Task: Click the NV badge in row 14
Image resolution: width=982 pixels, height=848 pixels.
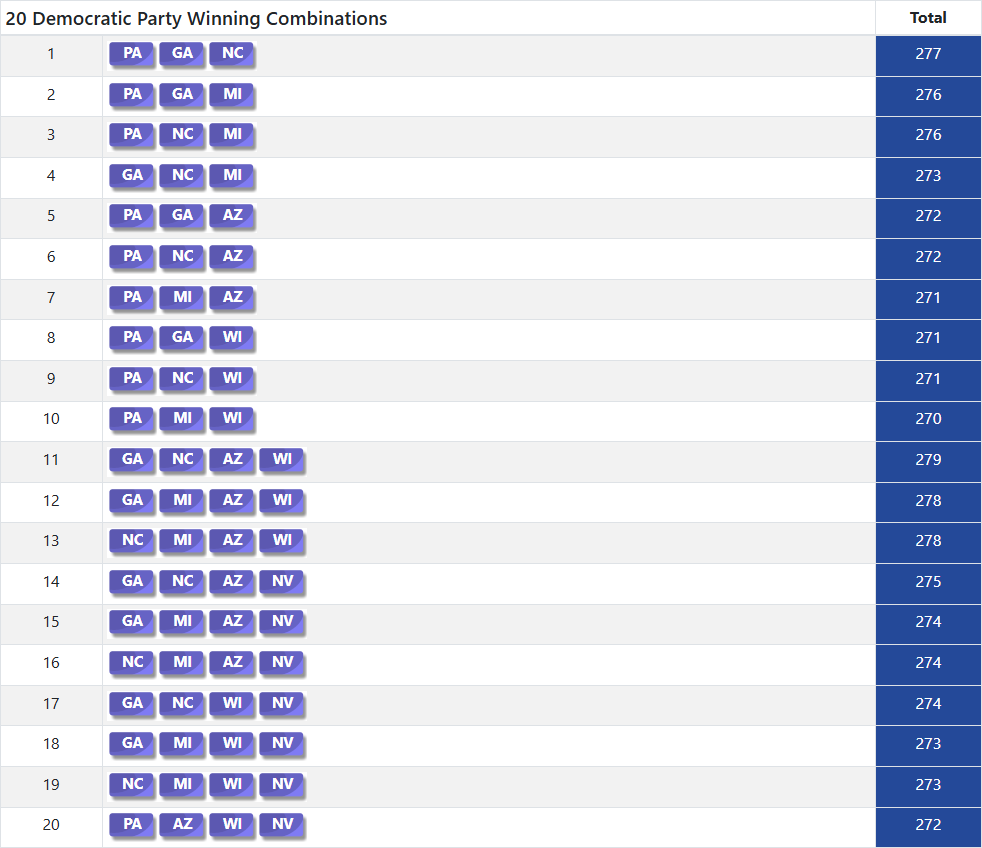Action: click(282, 581)
